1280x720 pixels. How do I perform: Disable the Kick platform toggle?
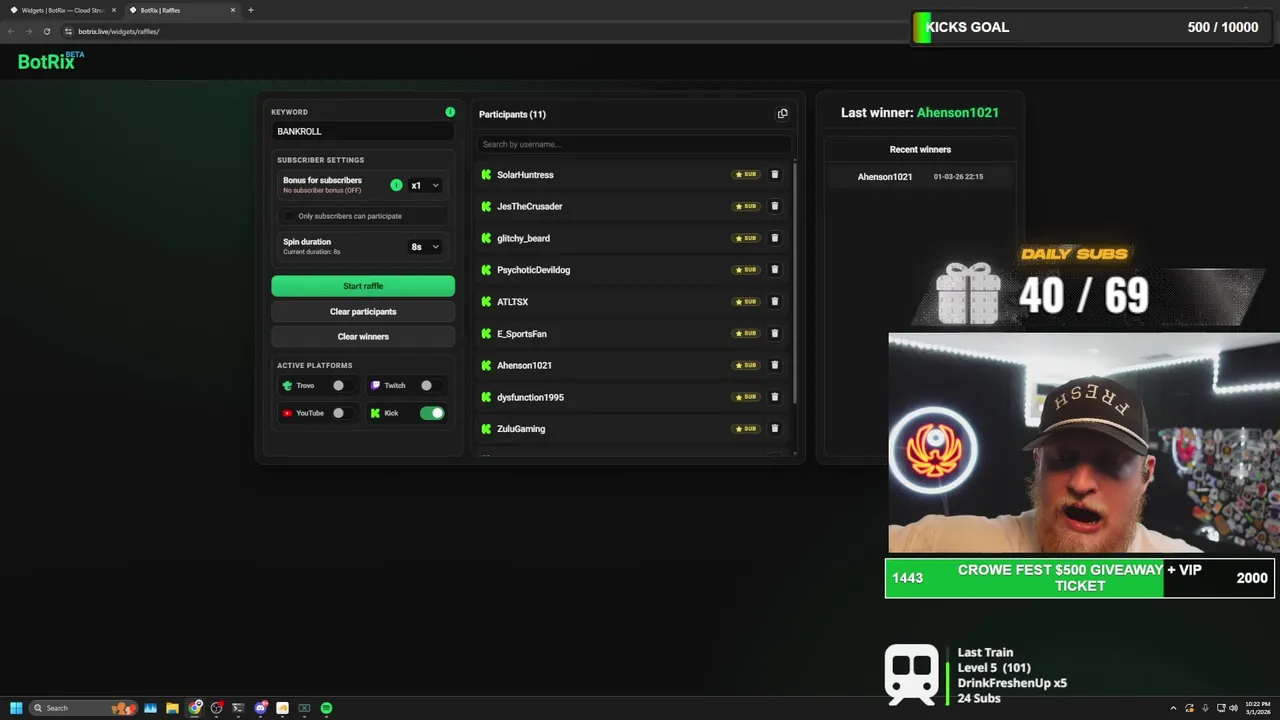[x=432, y=413]
